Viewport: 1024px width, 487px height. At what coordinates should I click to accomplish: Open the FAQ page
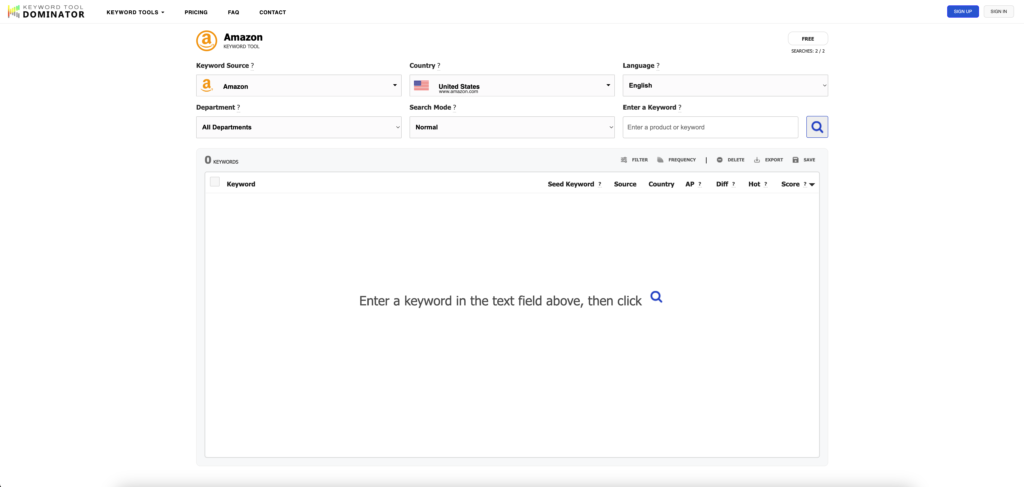coord(233,12)
